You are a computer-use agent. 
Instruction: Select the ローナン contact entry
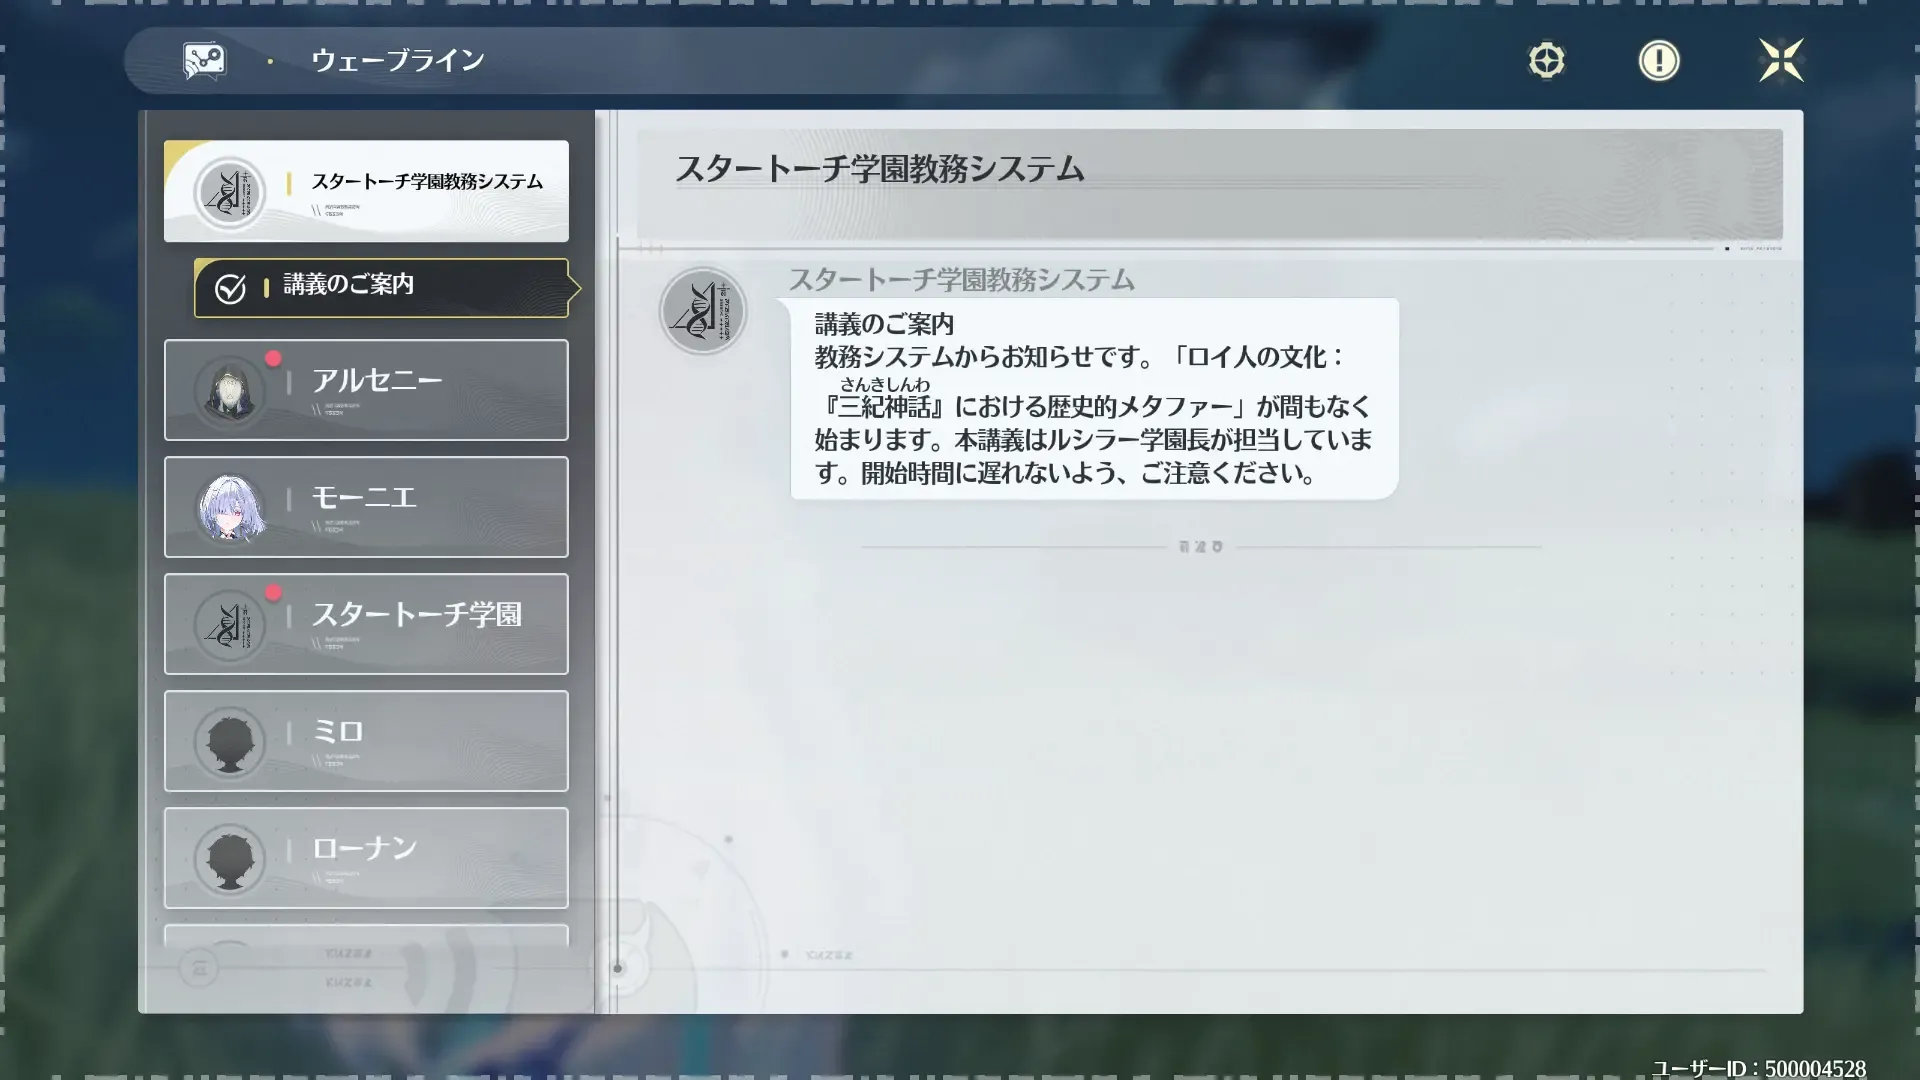pyautogui.click(x=366, y=858)
